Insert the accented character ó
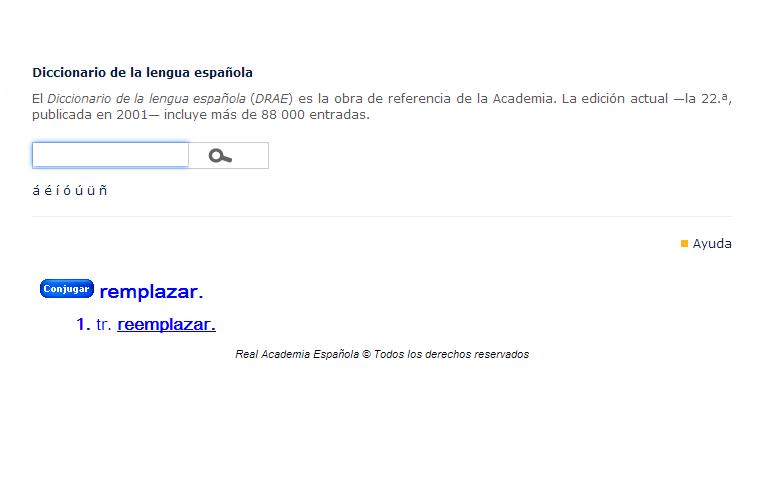Screen dimensions: 783x487 [x=66, y=191]
